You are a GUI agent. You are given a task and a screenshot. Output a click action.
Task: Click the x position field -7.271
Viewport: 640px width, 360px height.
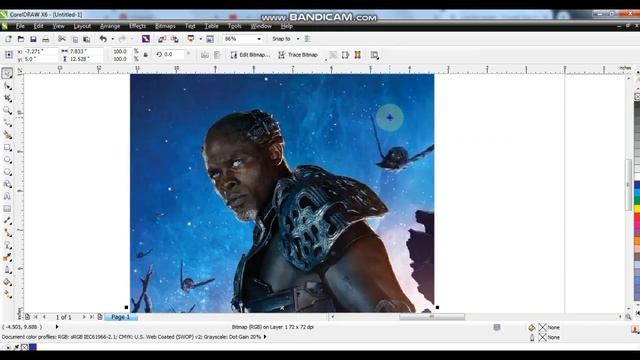pyautogui.click(x=40, y=51)
